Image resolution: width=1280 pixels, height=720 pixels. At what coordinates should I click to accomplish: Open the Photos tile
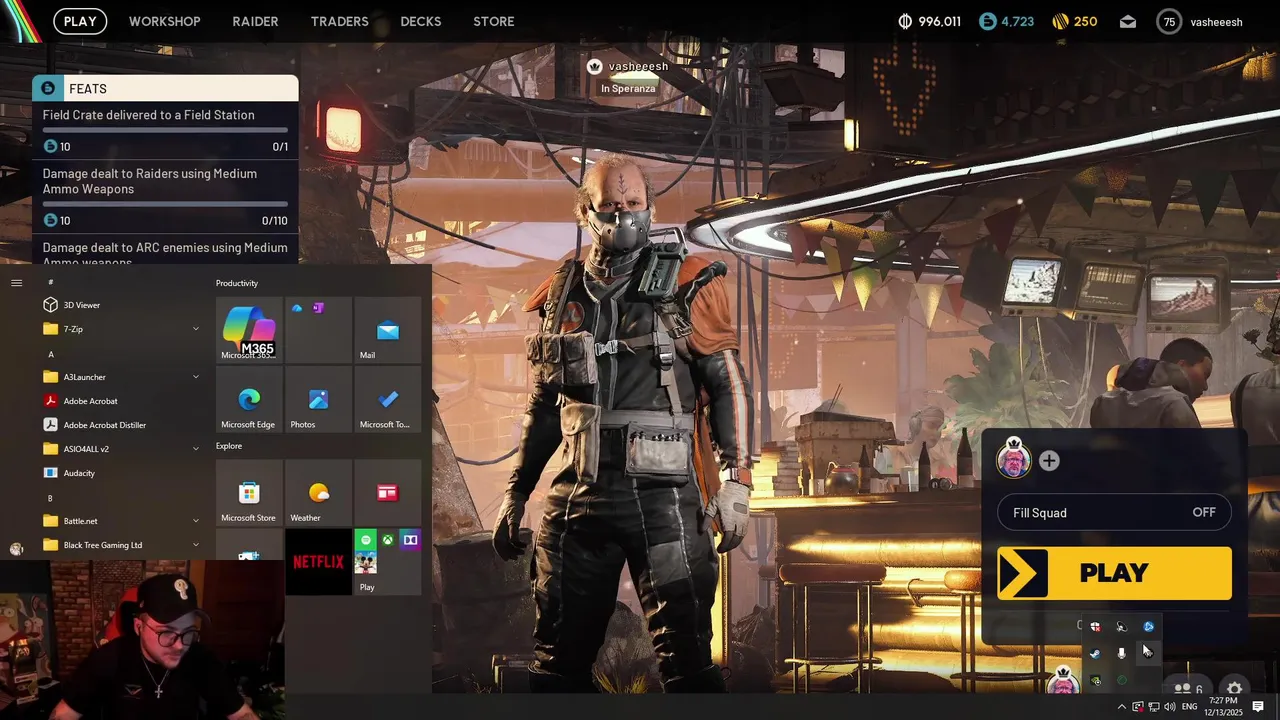click(318, 398)
